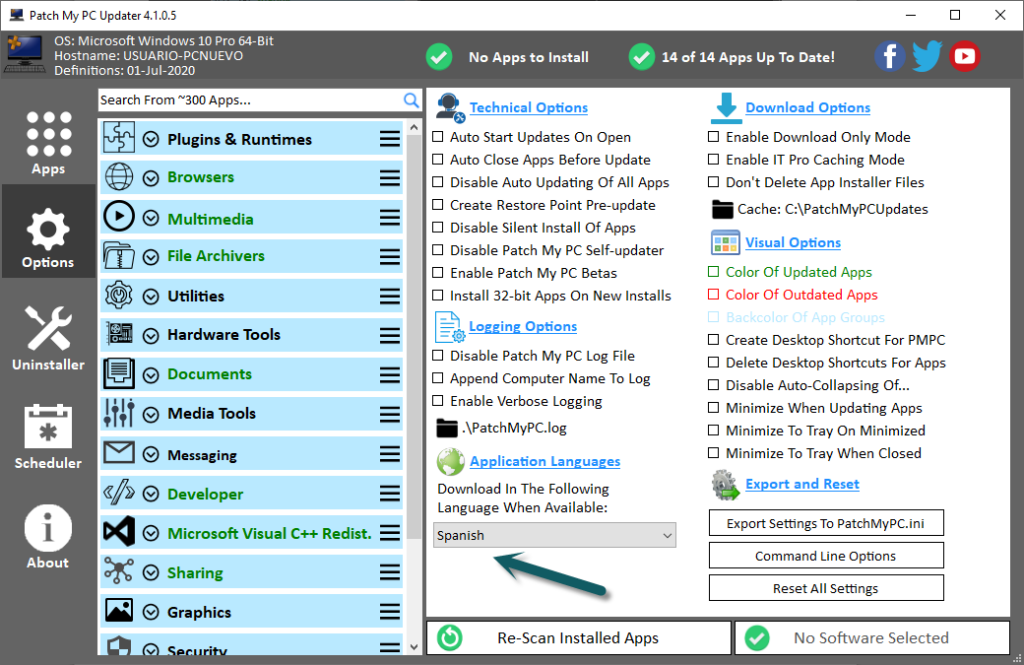Open hamburger menu for Browsers
This screenshot has width=1024, height=665.
(390, 178)
